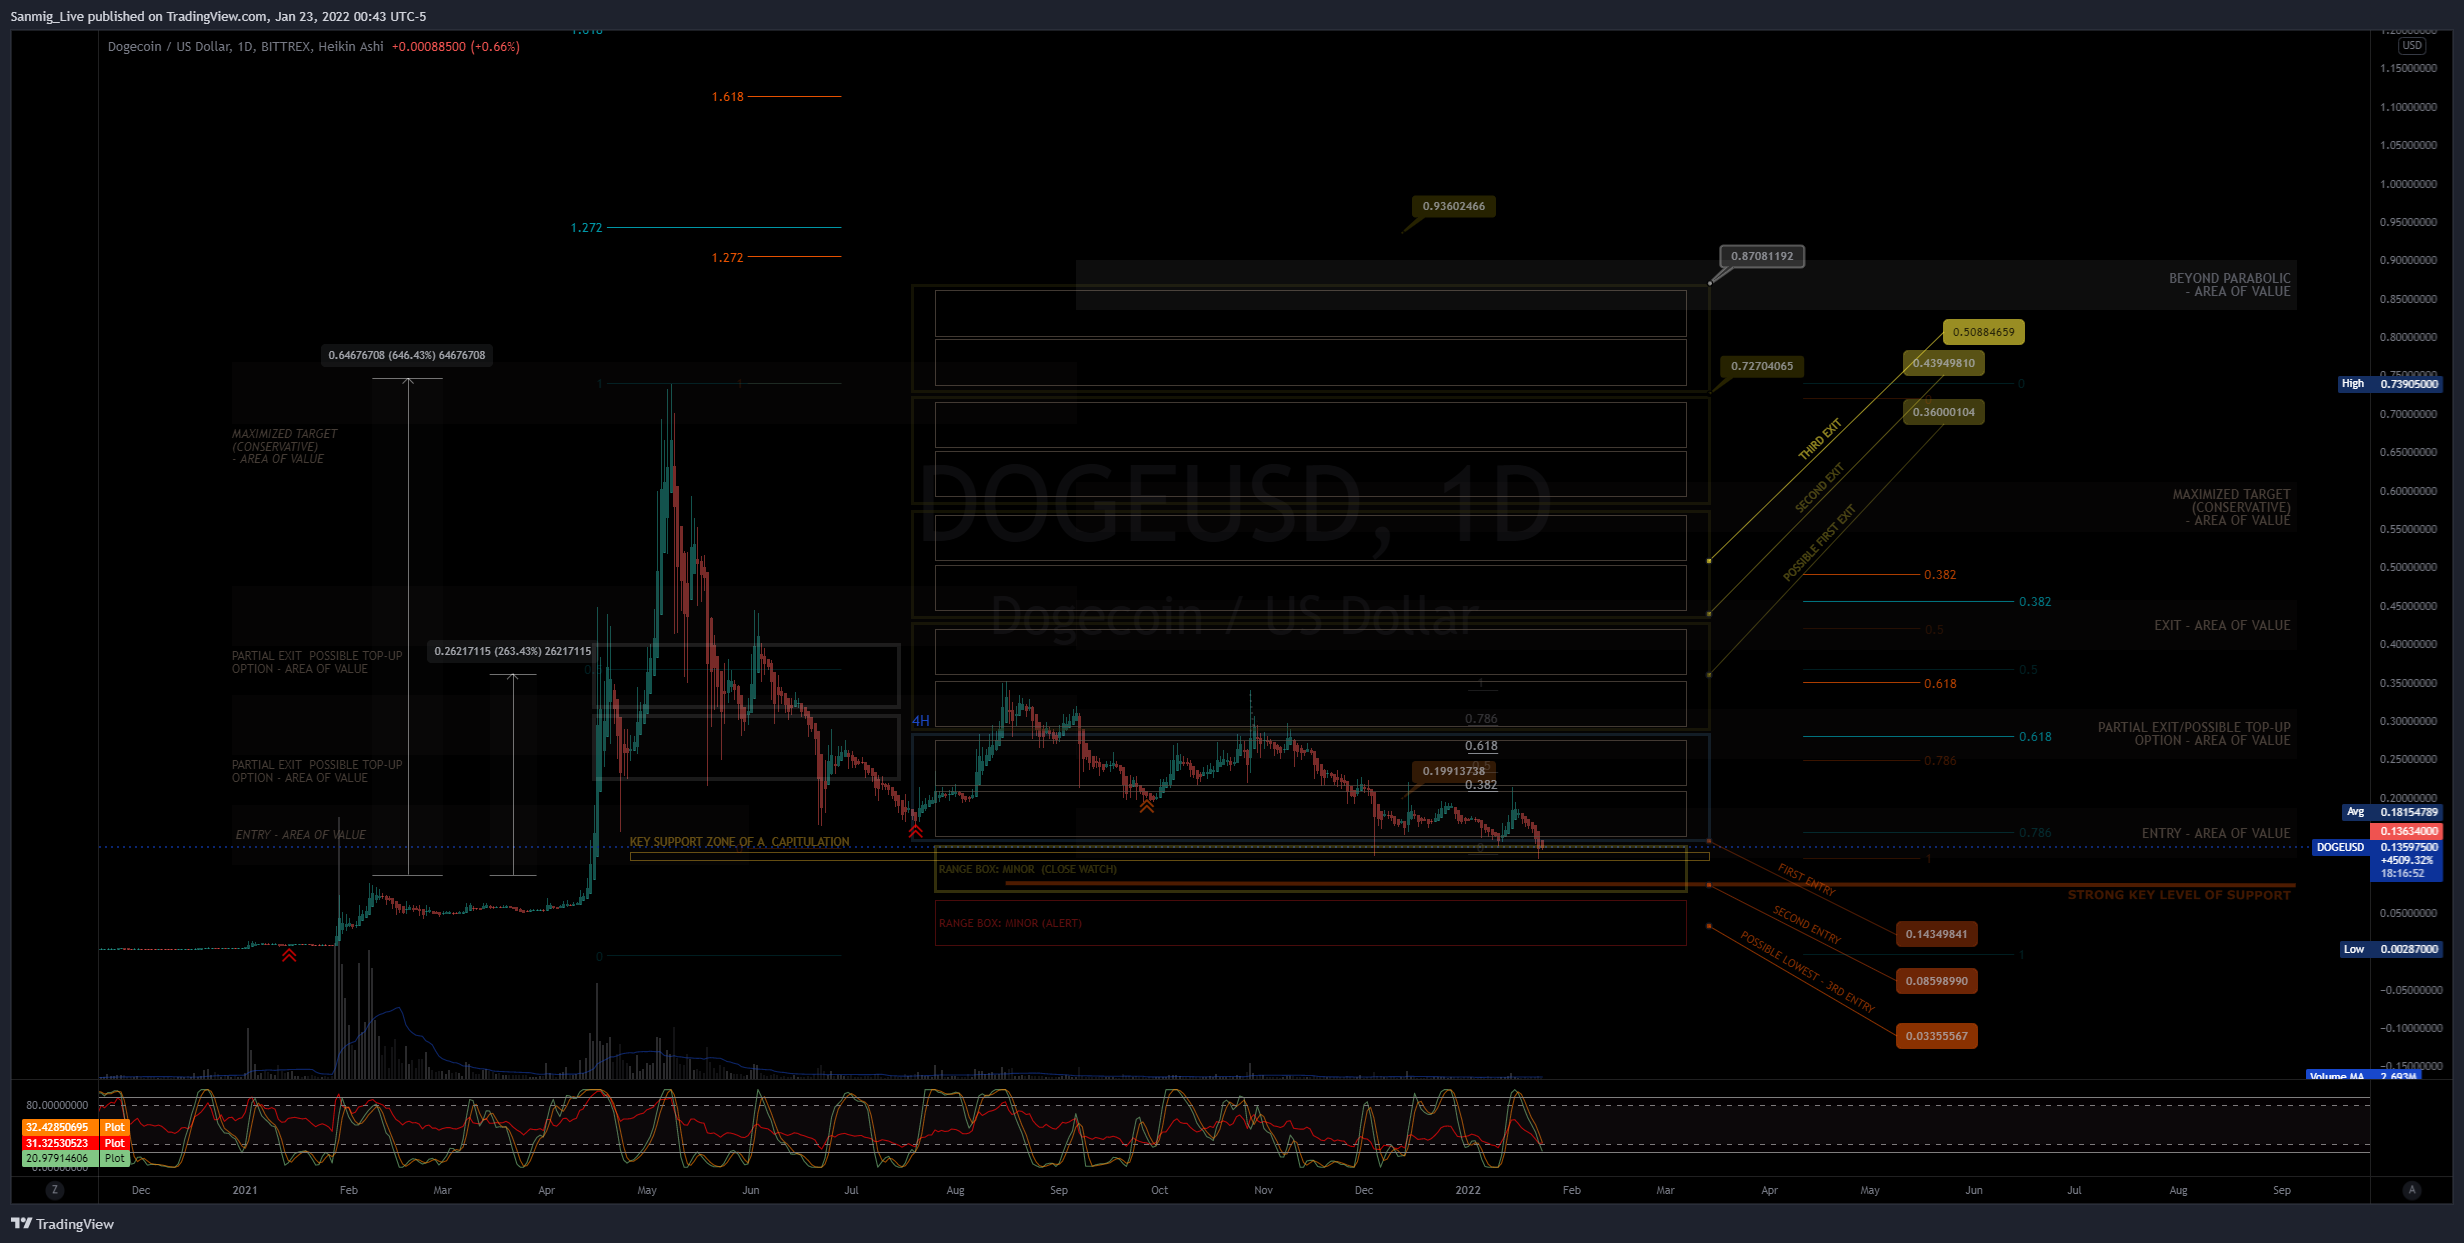Image resolution: width=2464 pixels, height=1243 pixels.
Task: Click the blue 4H label
Action: click(920, 720)
